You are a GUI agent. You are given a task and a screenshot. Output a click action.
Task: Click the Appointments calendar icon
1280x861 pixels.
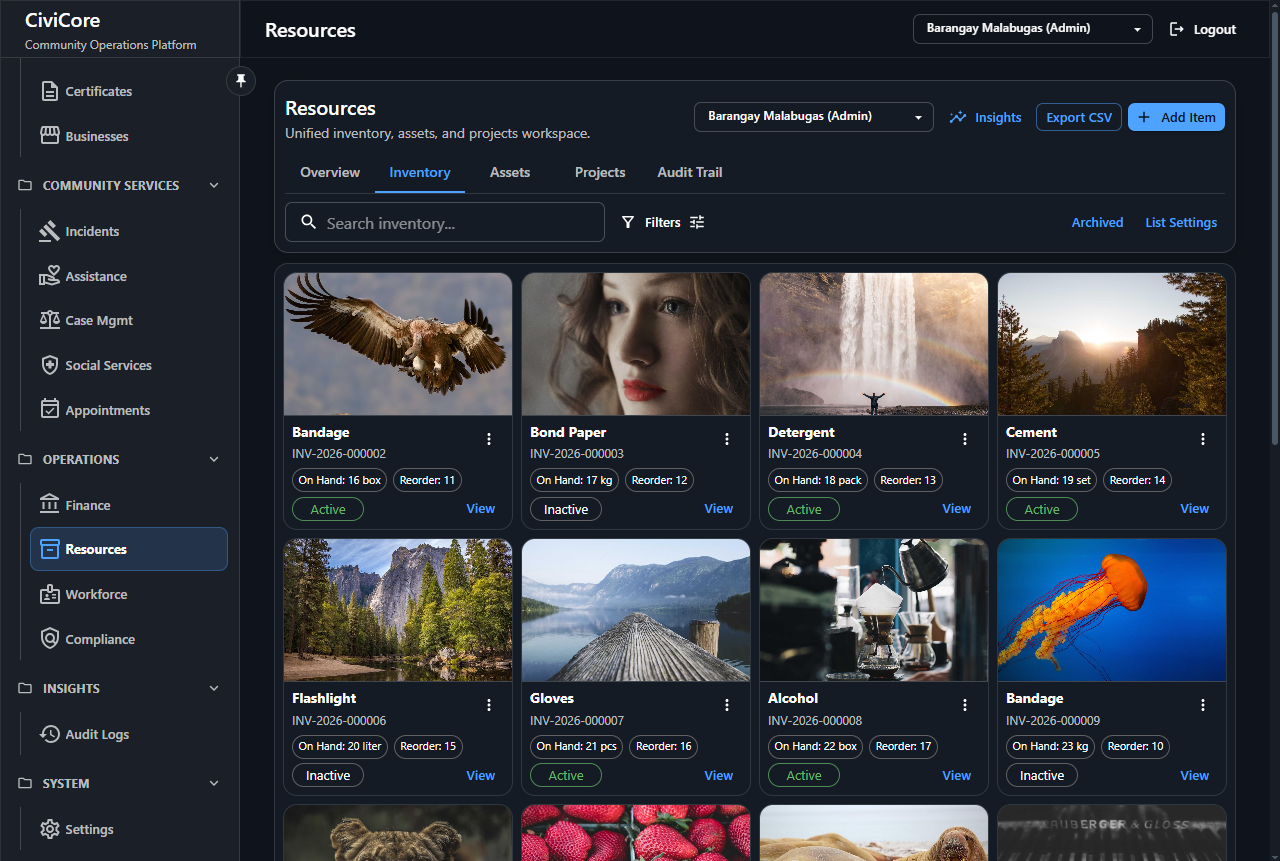pos(49,410)
